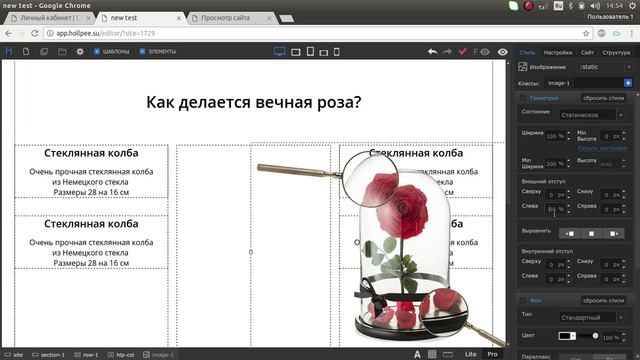Select section-1 in the bottom breadcrumb

(49, 355)
